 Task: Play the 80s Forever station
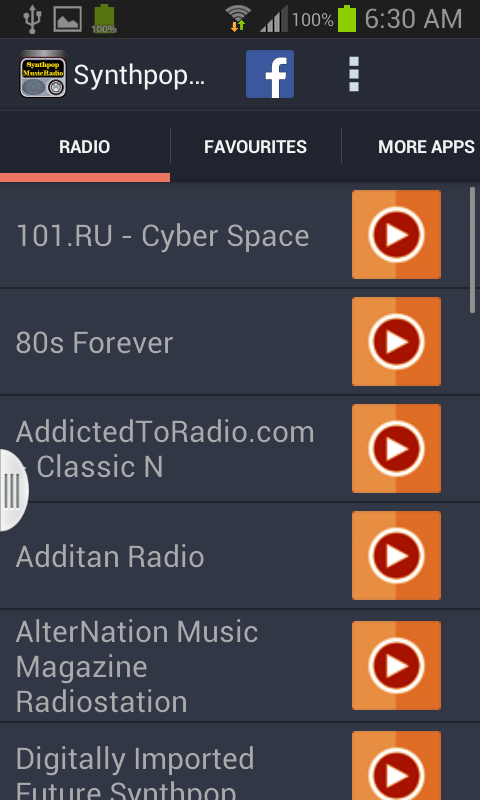point(396,341)
